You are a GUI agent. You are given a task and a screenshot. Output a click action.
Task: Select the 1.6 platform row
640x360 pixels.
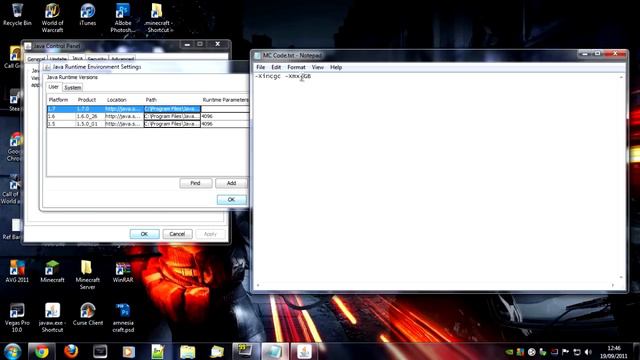tap(147, 116)
